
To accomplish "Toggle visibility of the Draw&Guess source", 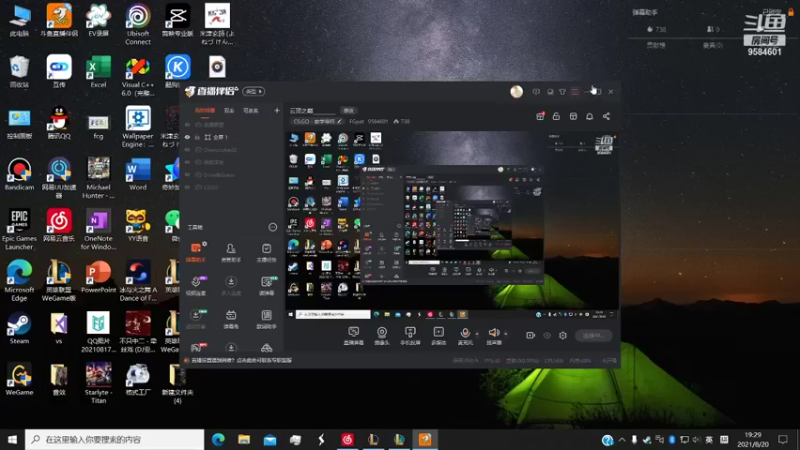I will click(x=187, y=175).
